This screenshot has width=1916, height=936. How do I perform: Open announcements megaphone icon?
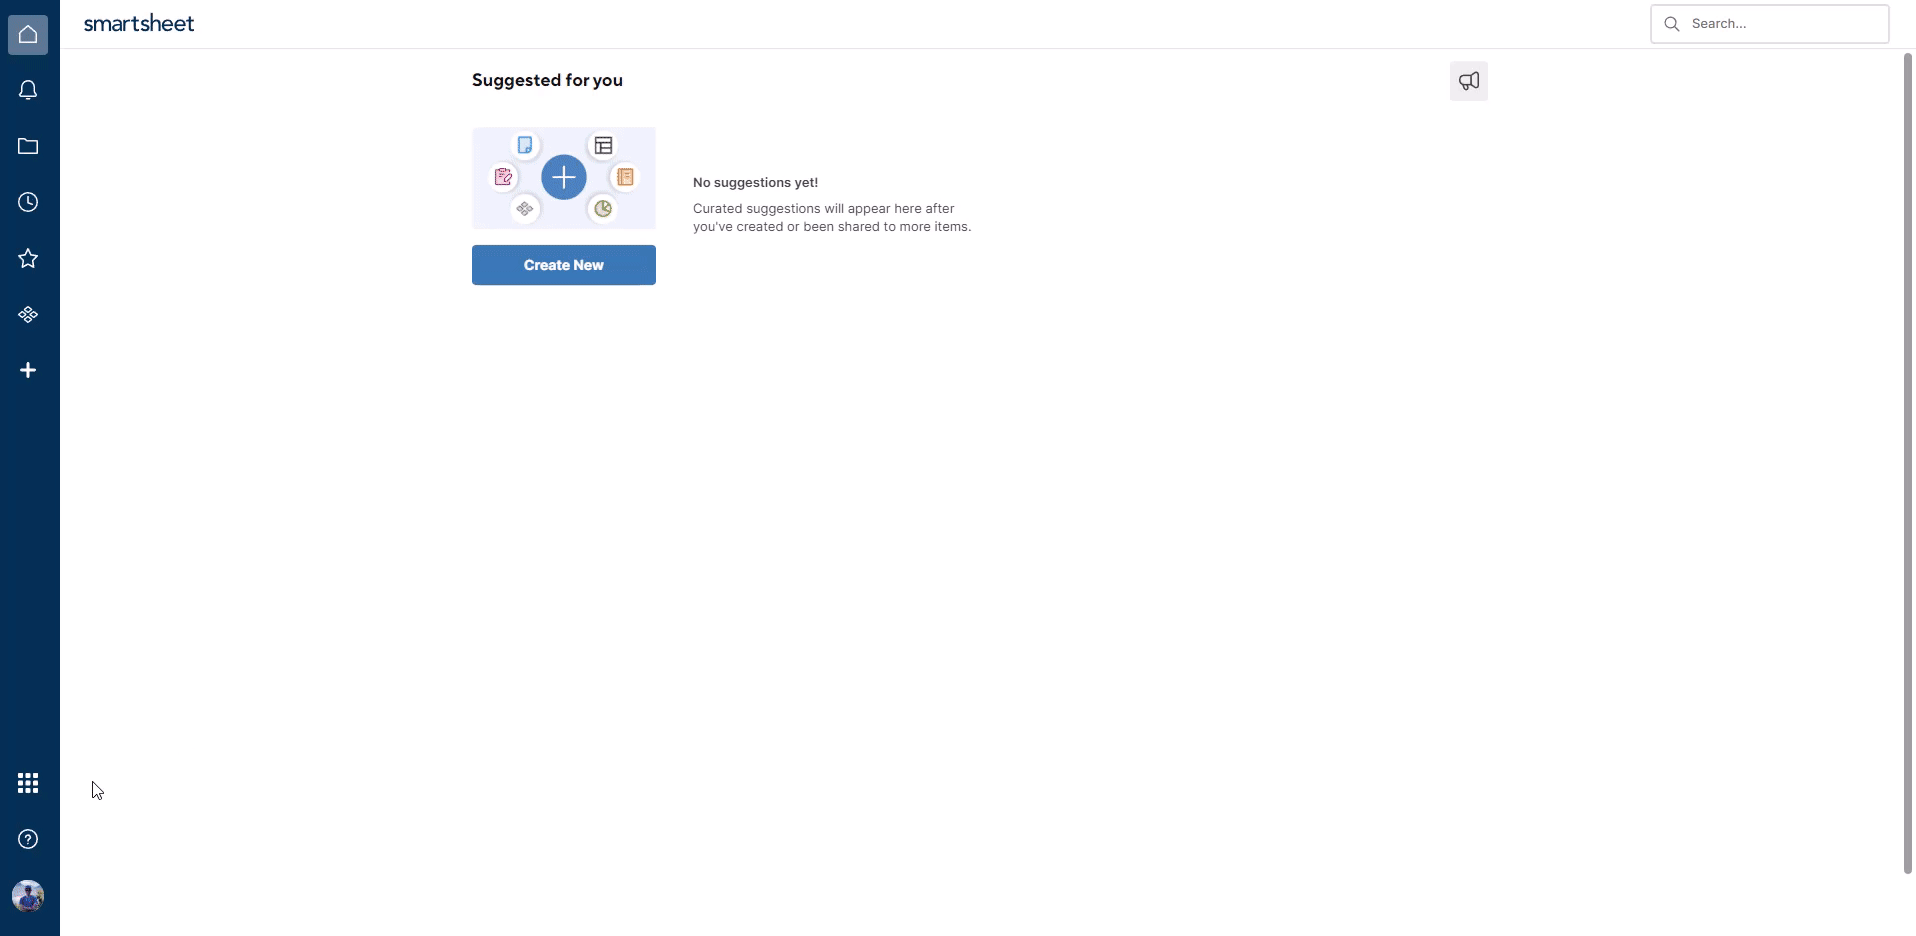click(1468, 81)
